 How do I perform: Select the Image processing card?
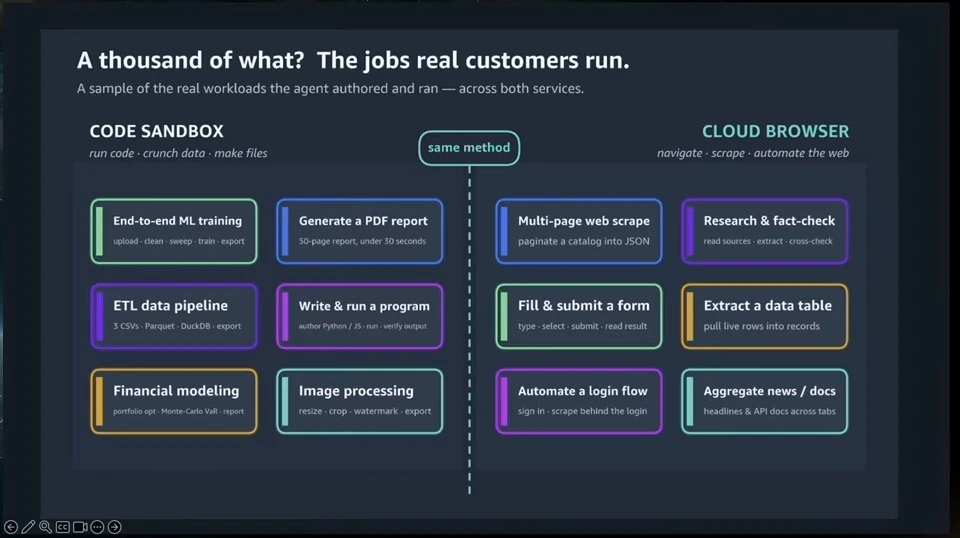(359, 401)
